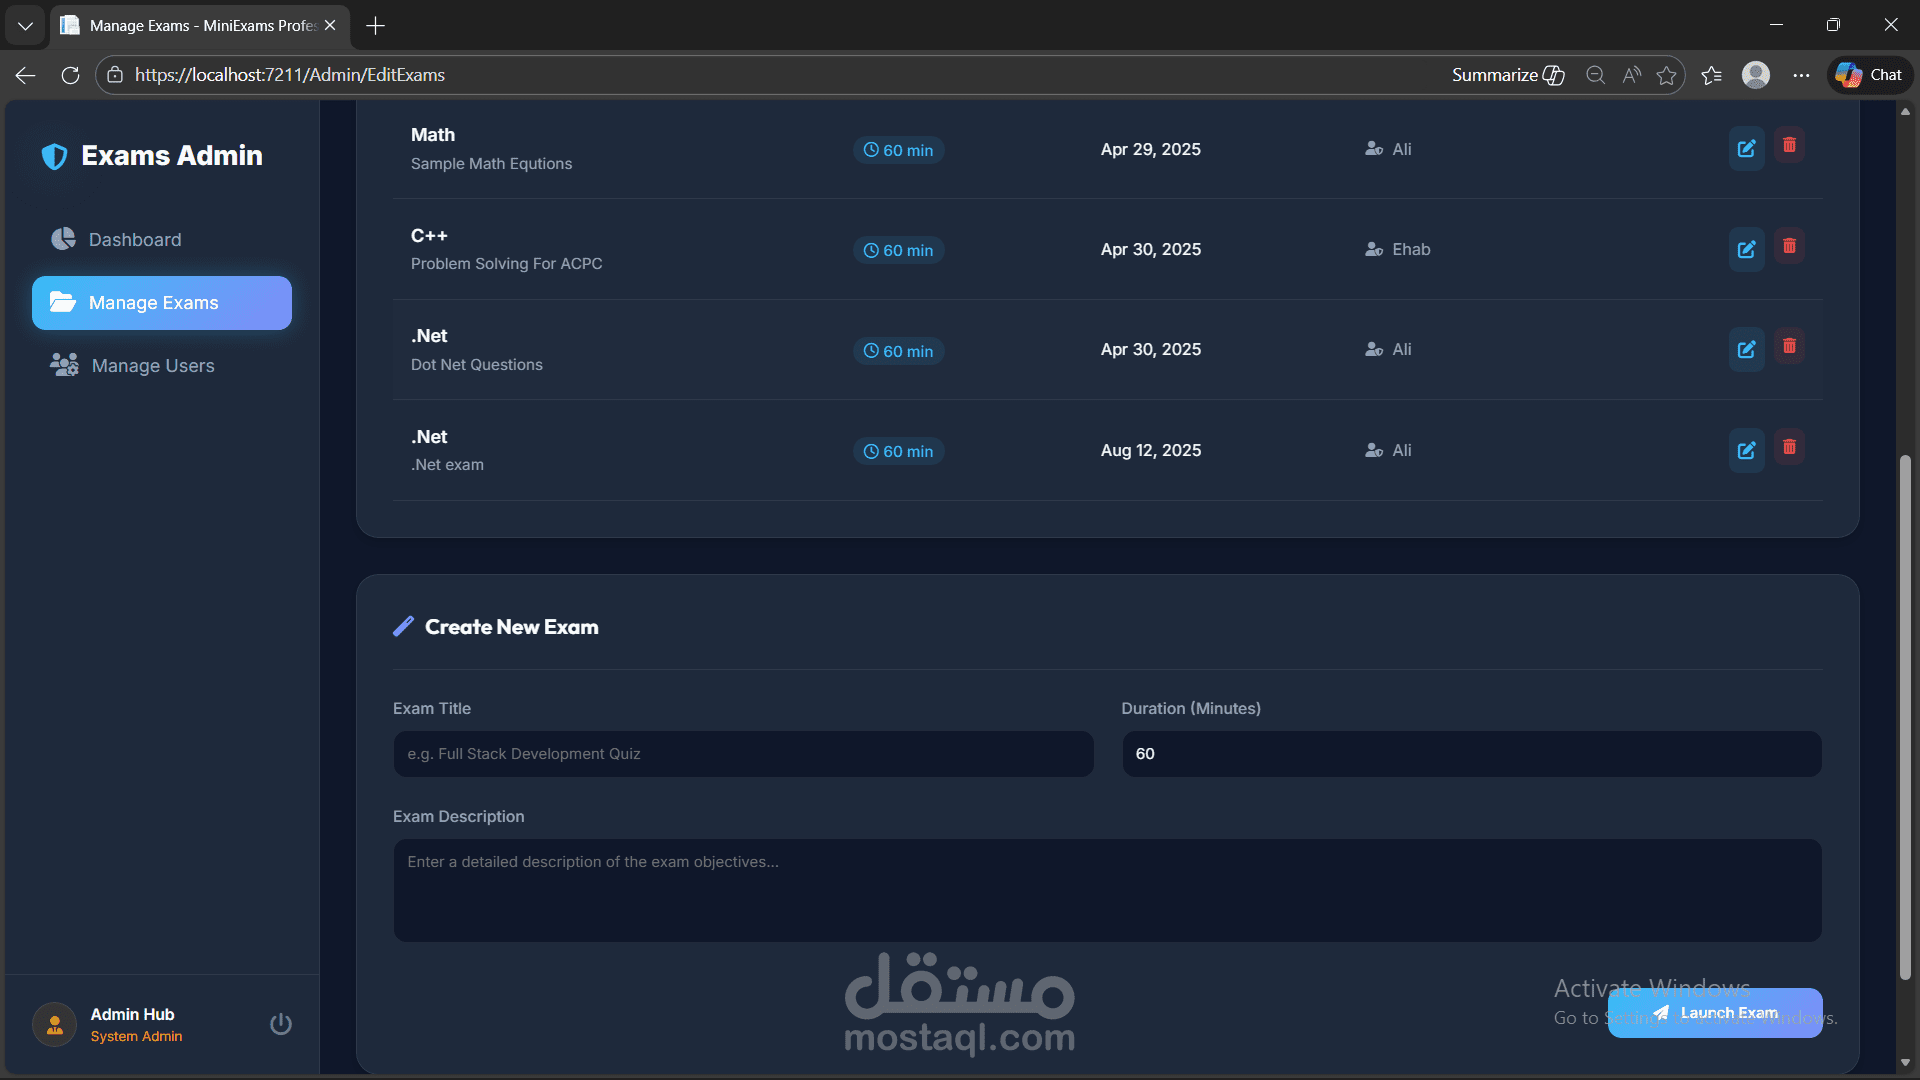The image size is (1920, 1080).
Task: Click the Summarize button
Action: click(1507, 75)
